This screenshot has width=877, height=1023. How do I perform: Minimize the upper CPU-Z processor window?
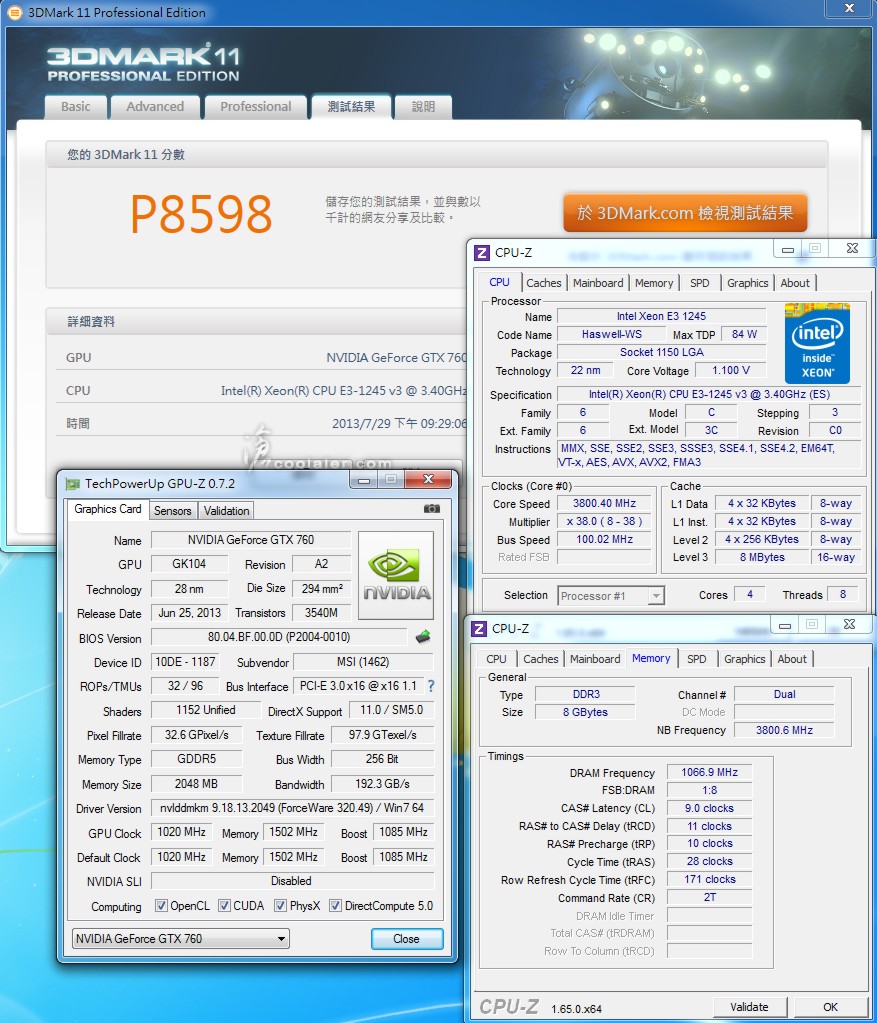pos(788,249)
